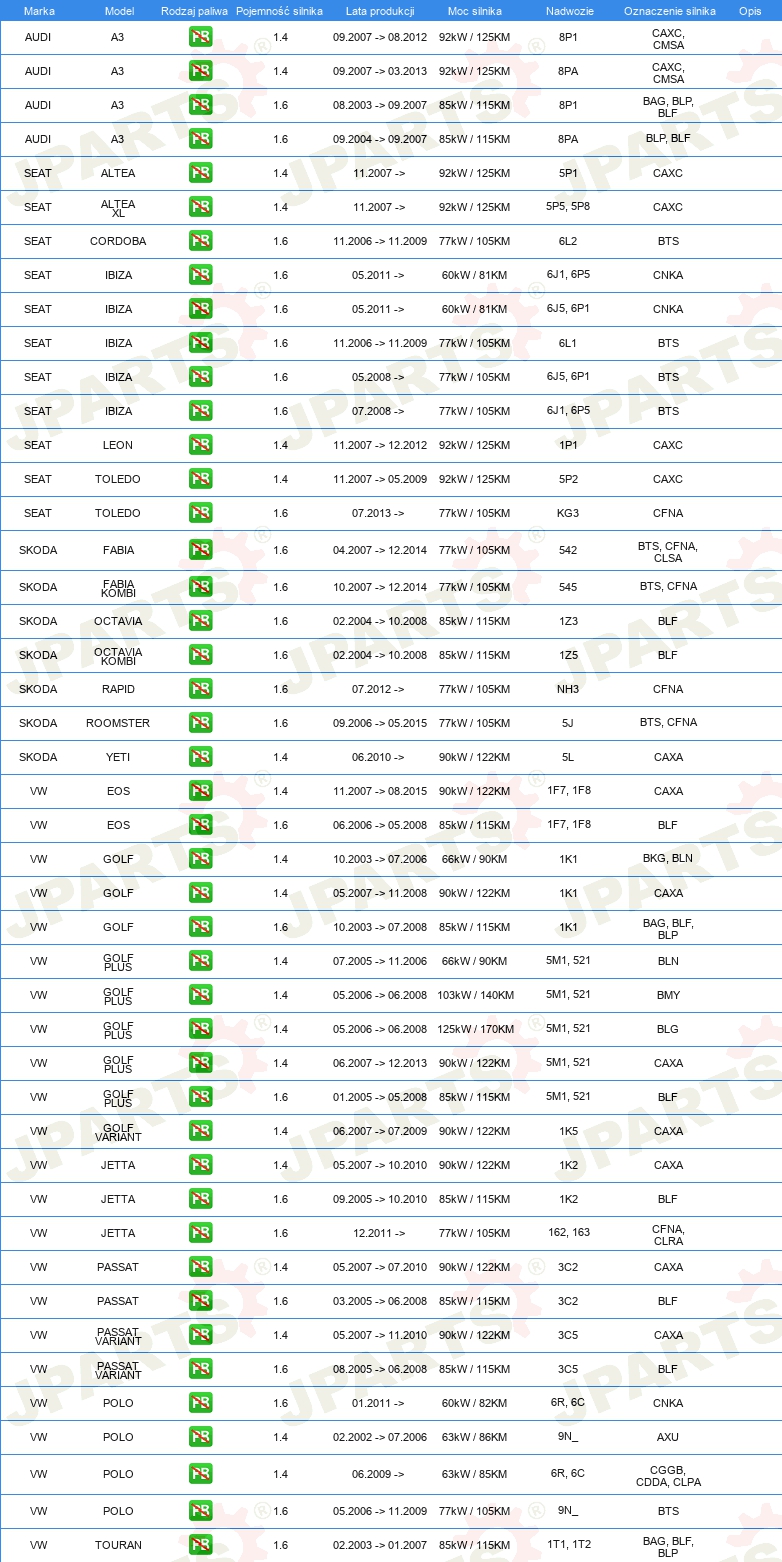The height and width of the screenshot is (1562, 782).
Task: Click body code 1K5
Action: pyautogui.click(x=568, y=1131)
